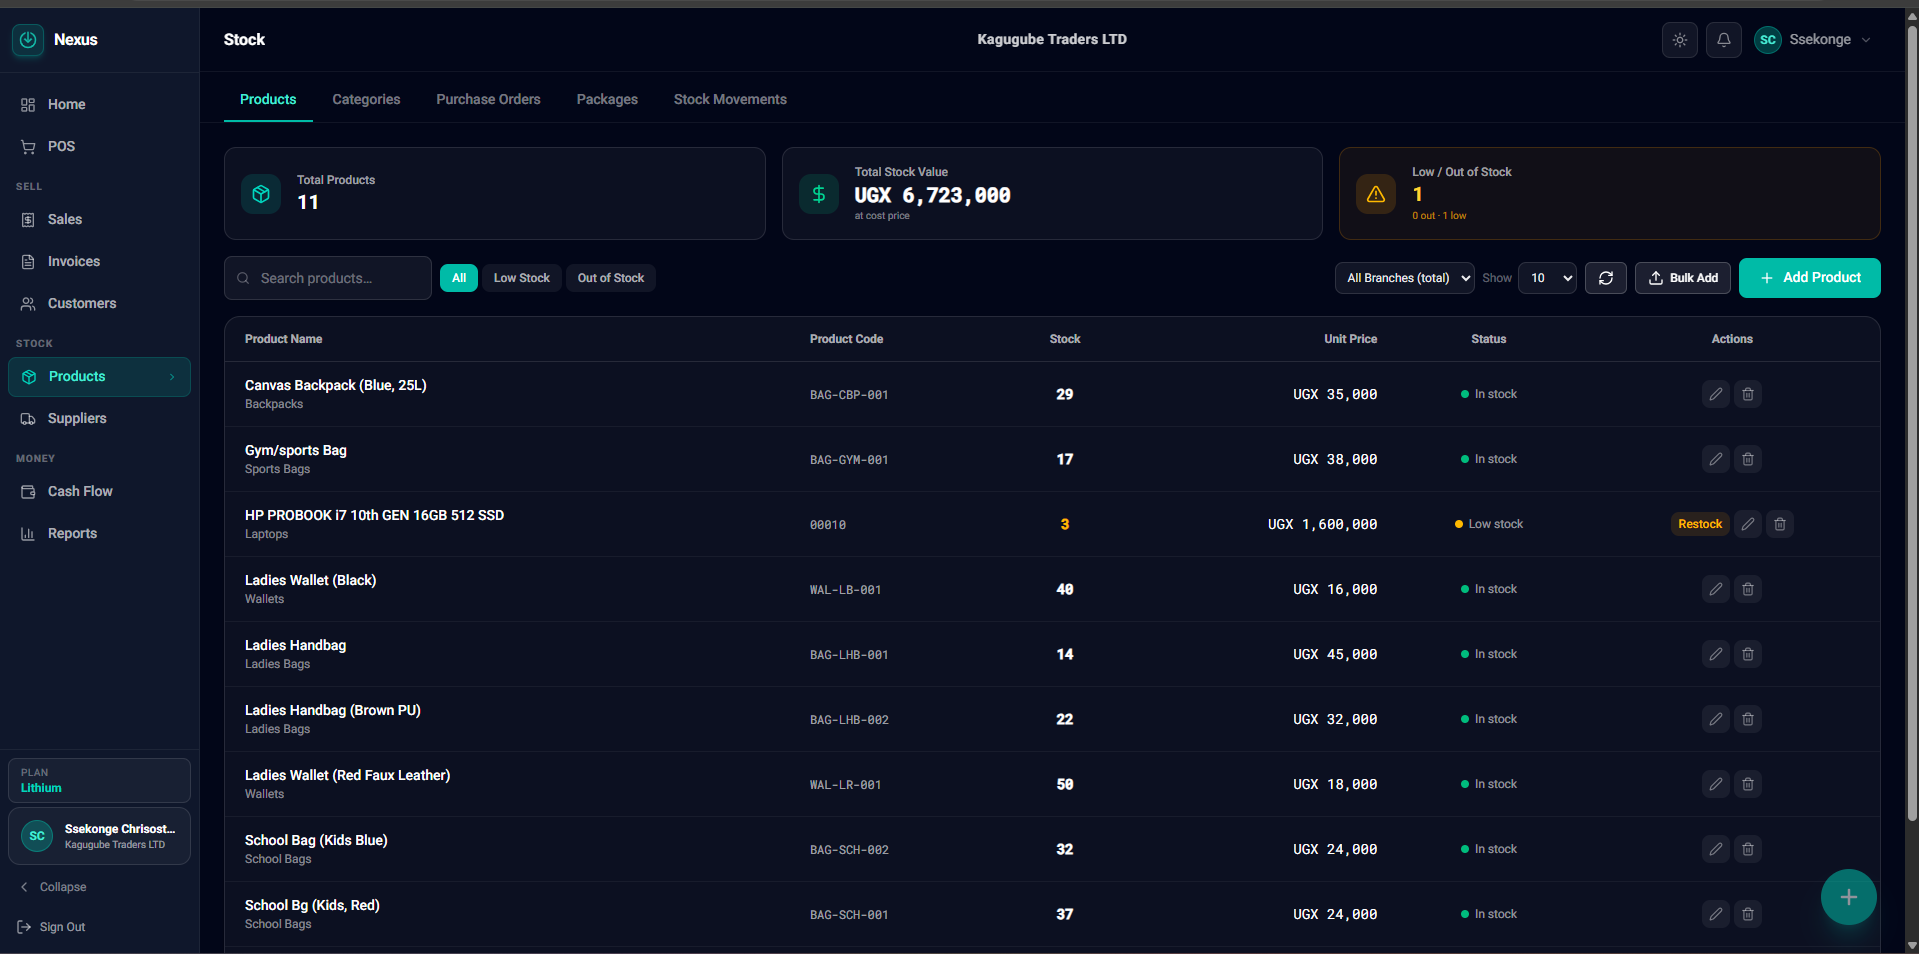Edit the Gym/sports Bag product
This screenshot has width=1919, height=954.
point(1715,459)
